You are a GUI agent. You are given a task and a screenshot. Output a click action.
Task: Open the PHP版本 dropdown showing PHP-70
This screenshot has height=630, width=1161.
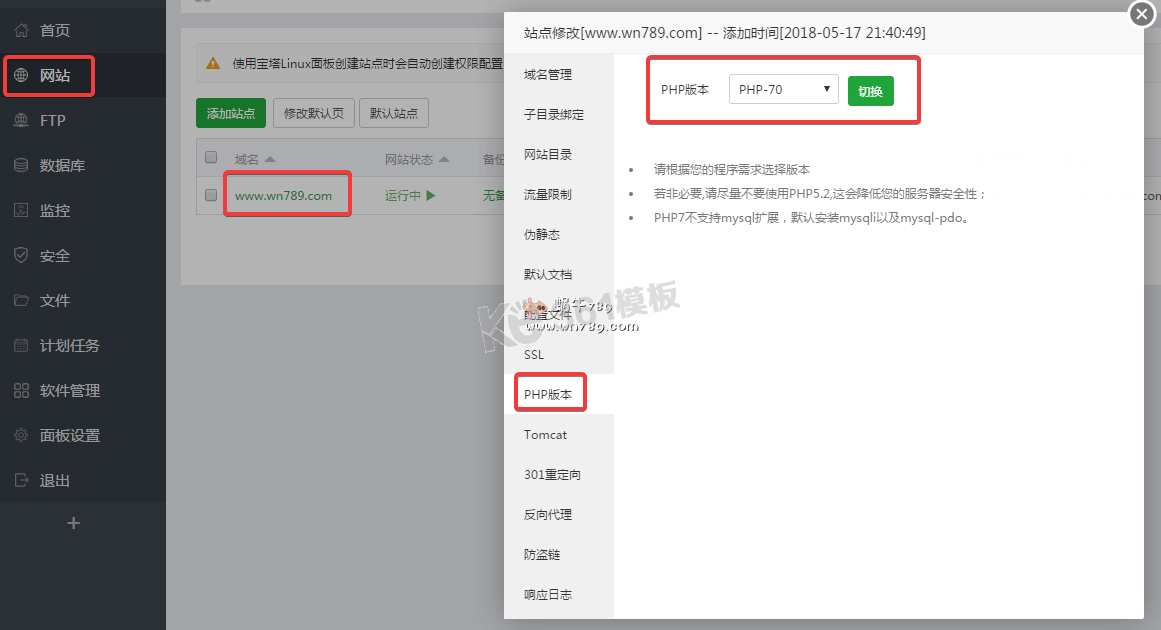click(783, 90)
